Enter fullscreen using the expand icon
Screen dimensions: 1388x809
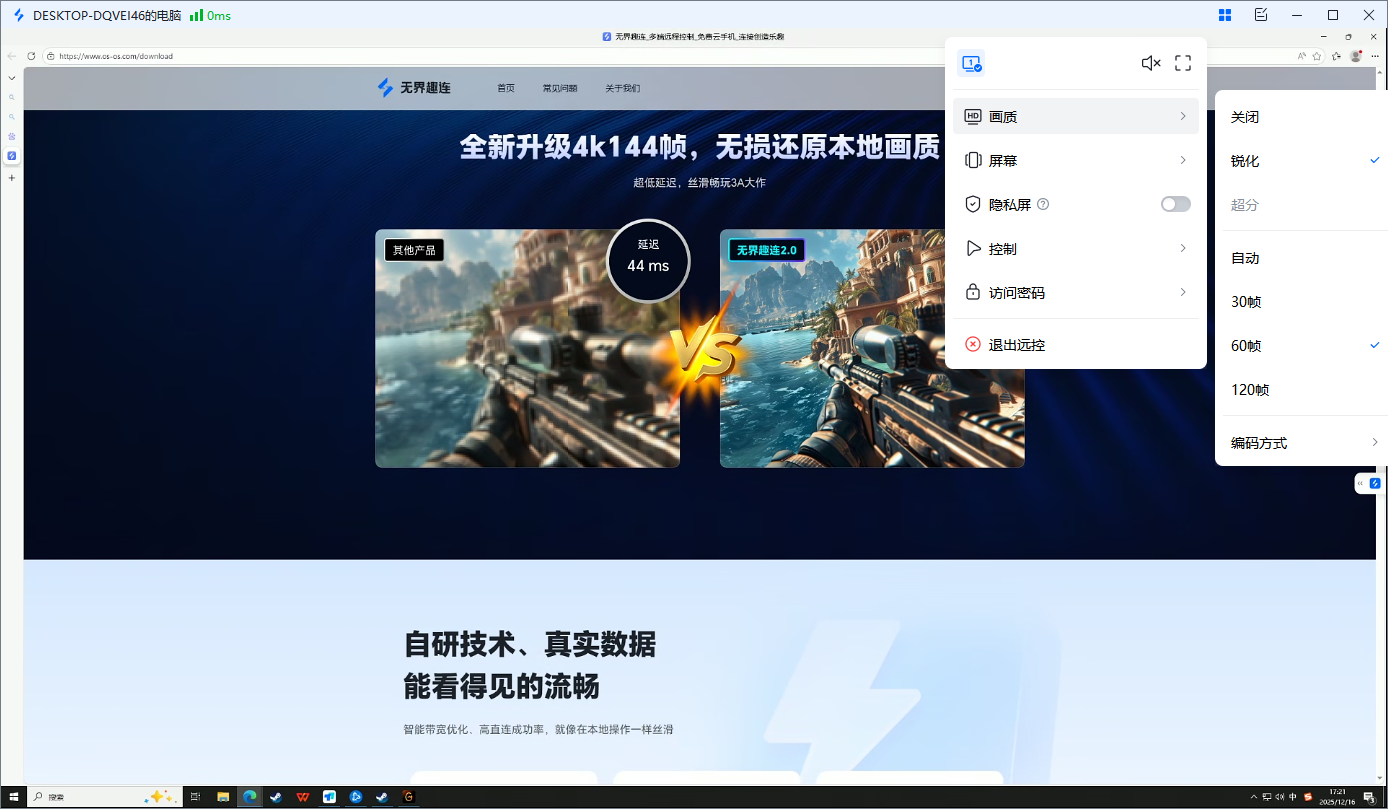click(x=1183, y=62)
